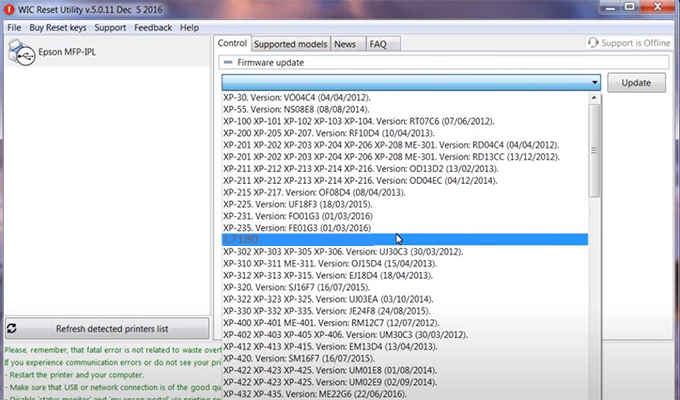Screen dimensions: 680x400
Task: Open the Support menu
Action: point(110,28)
